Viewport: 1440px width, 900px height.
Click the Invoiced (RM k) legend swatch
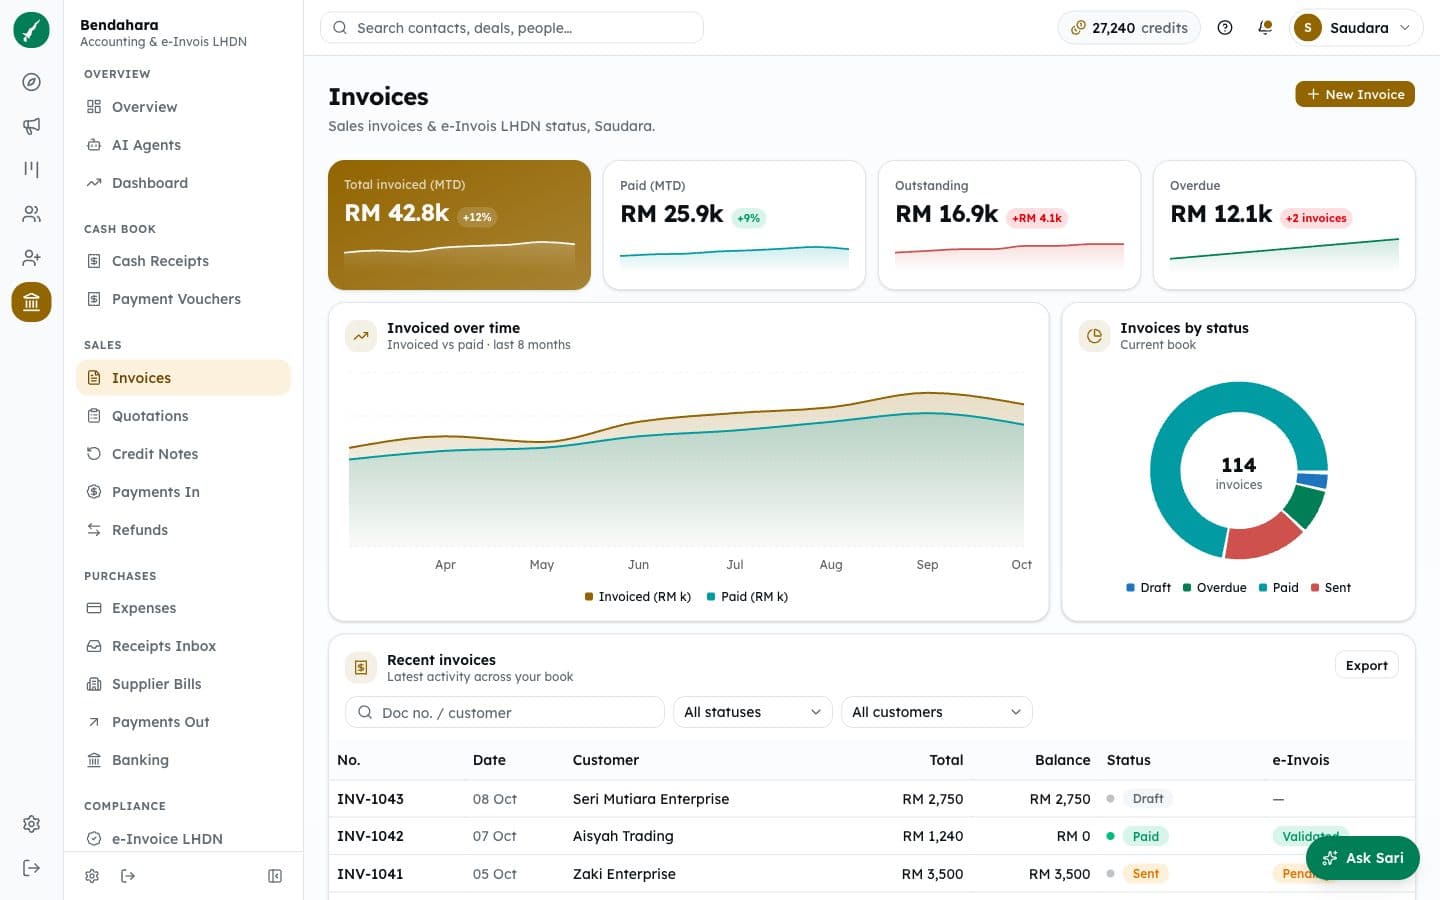[x=589, y=597]
